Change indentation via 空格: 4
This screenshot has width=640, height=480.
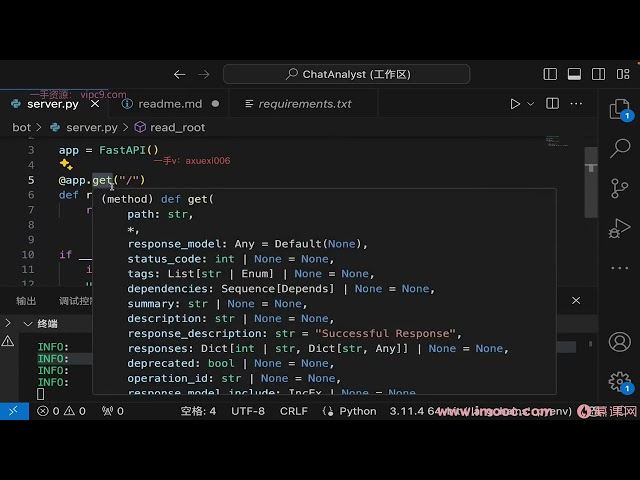coord(198,411)
